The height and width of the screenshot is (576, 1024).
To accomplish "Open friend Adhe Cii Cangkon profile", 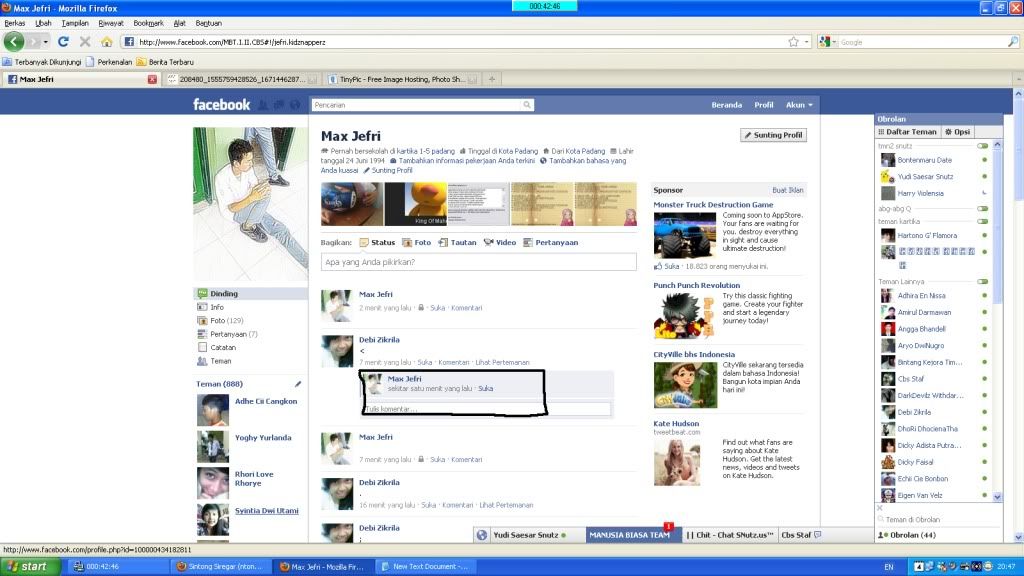I will click(266, 402).
